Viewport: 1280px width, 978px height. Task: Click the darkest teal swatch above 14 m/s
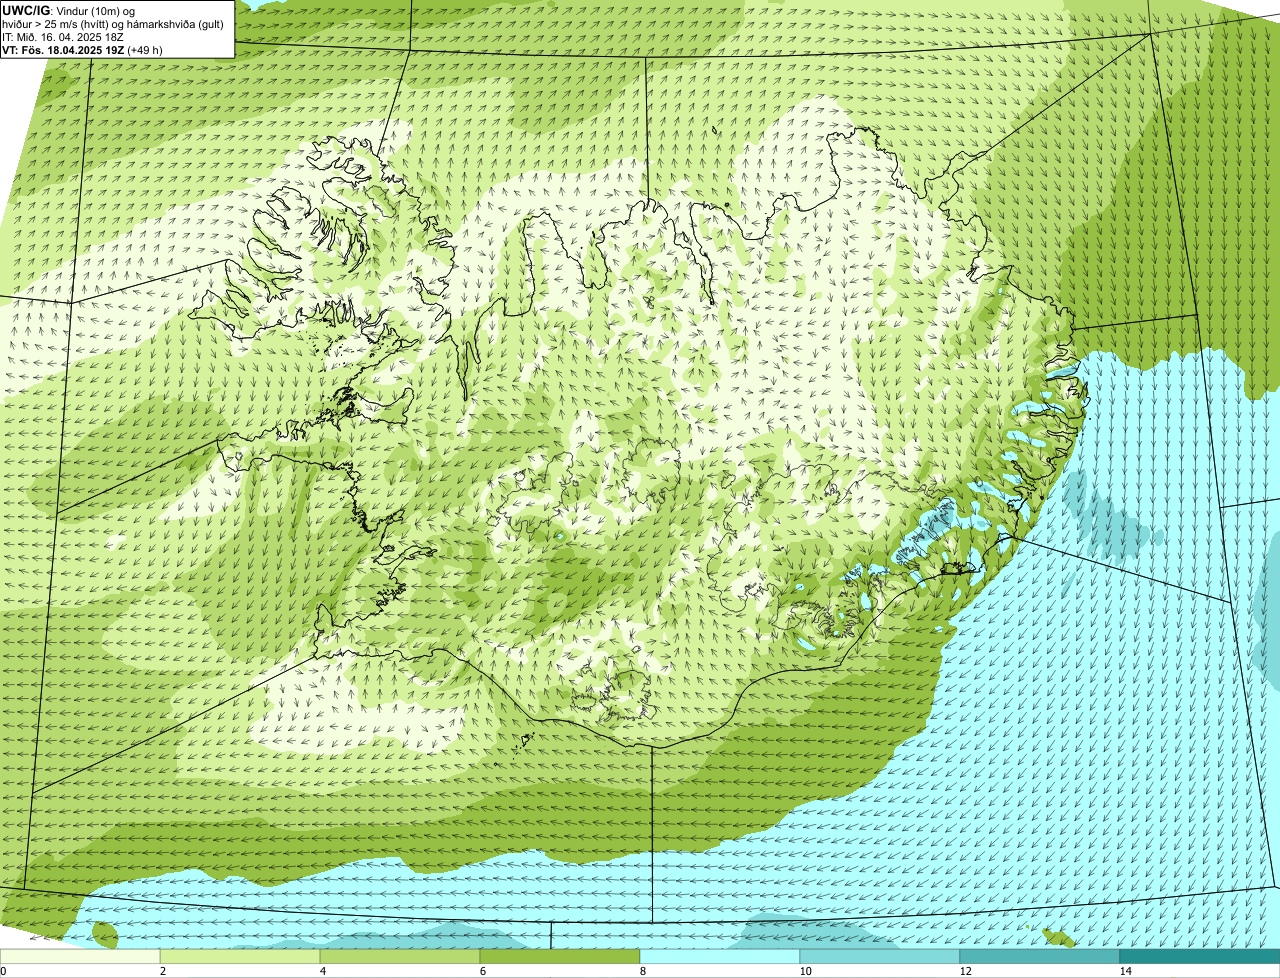coord(1200,956)
